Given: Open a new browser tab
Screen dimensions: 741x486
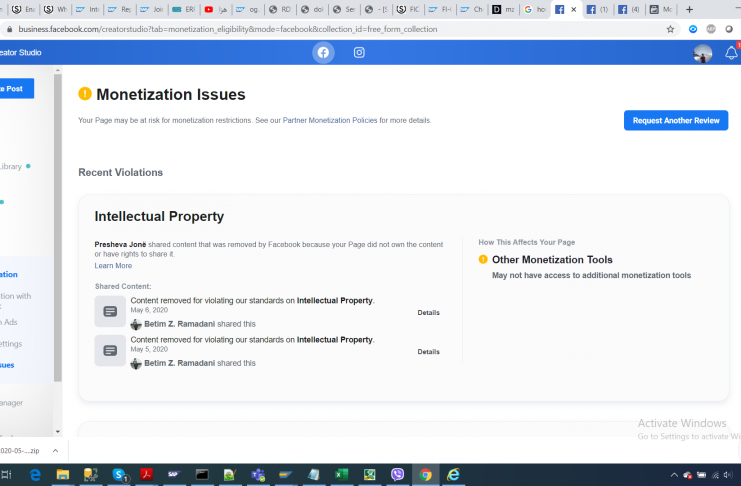Looking at the screenshot, I should [x=689, y=9].
